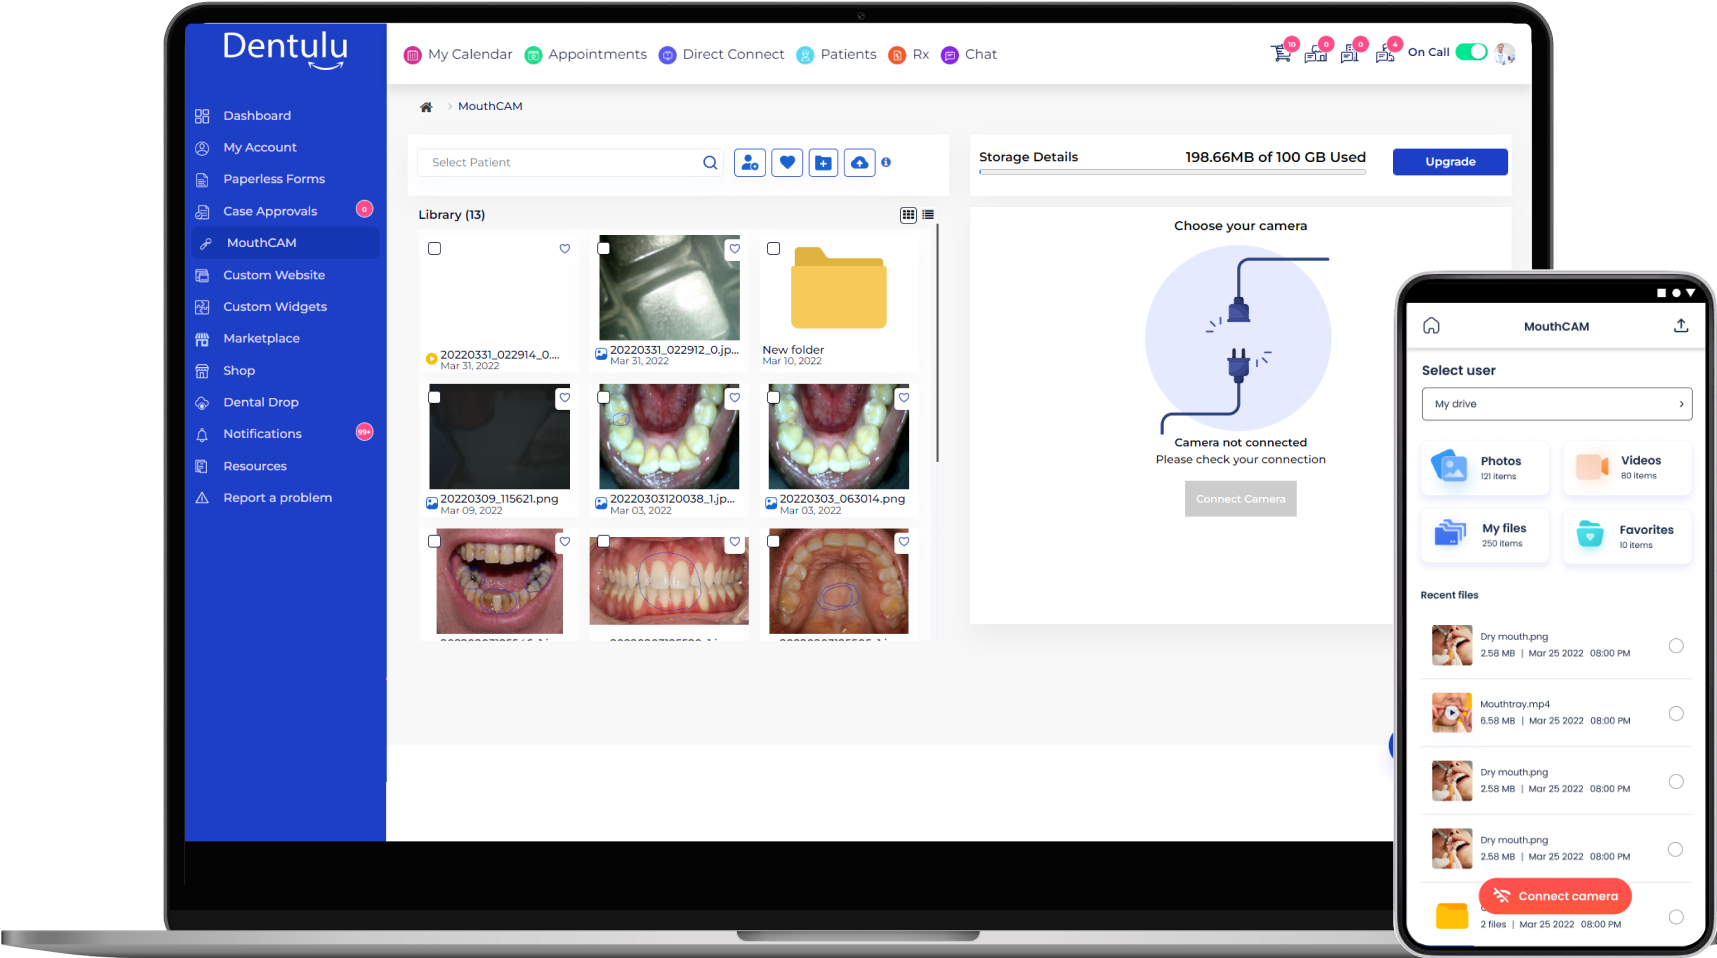Open Rx in the top navigation
The image size is (1717, 958).
(909, 55)
